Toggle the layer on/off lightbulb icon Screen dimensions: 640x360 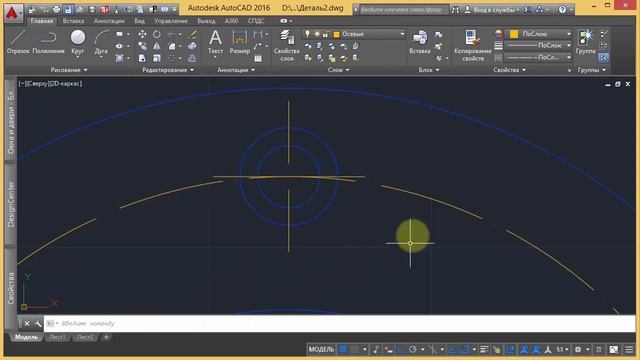pos(307,34)
